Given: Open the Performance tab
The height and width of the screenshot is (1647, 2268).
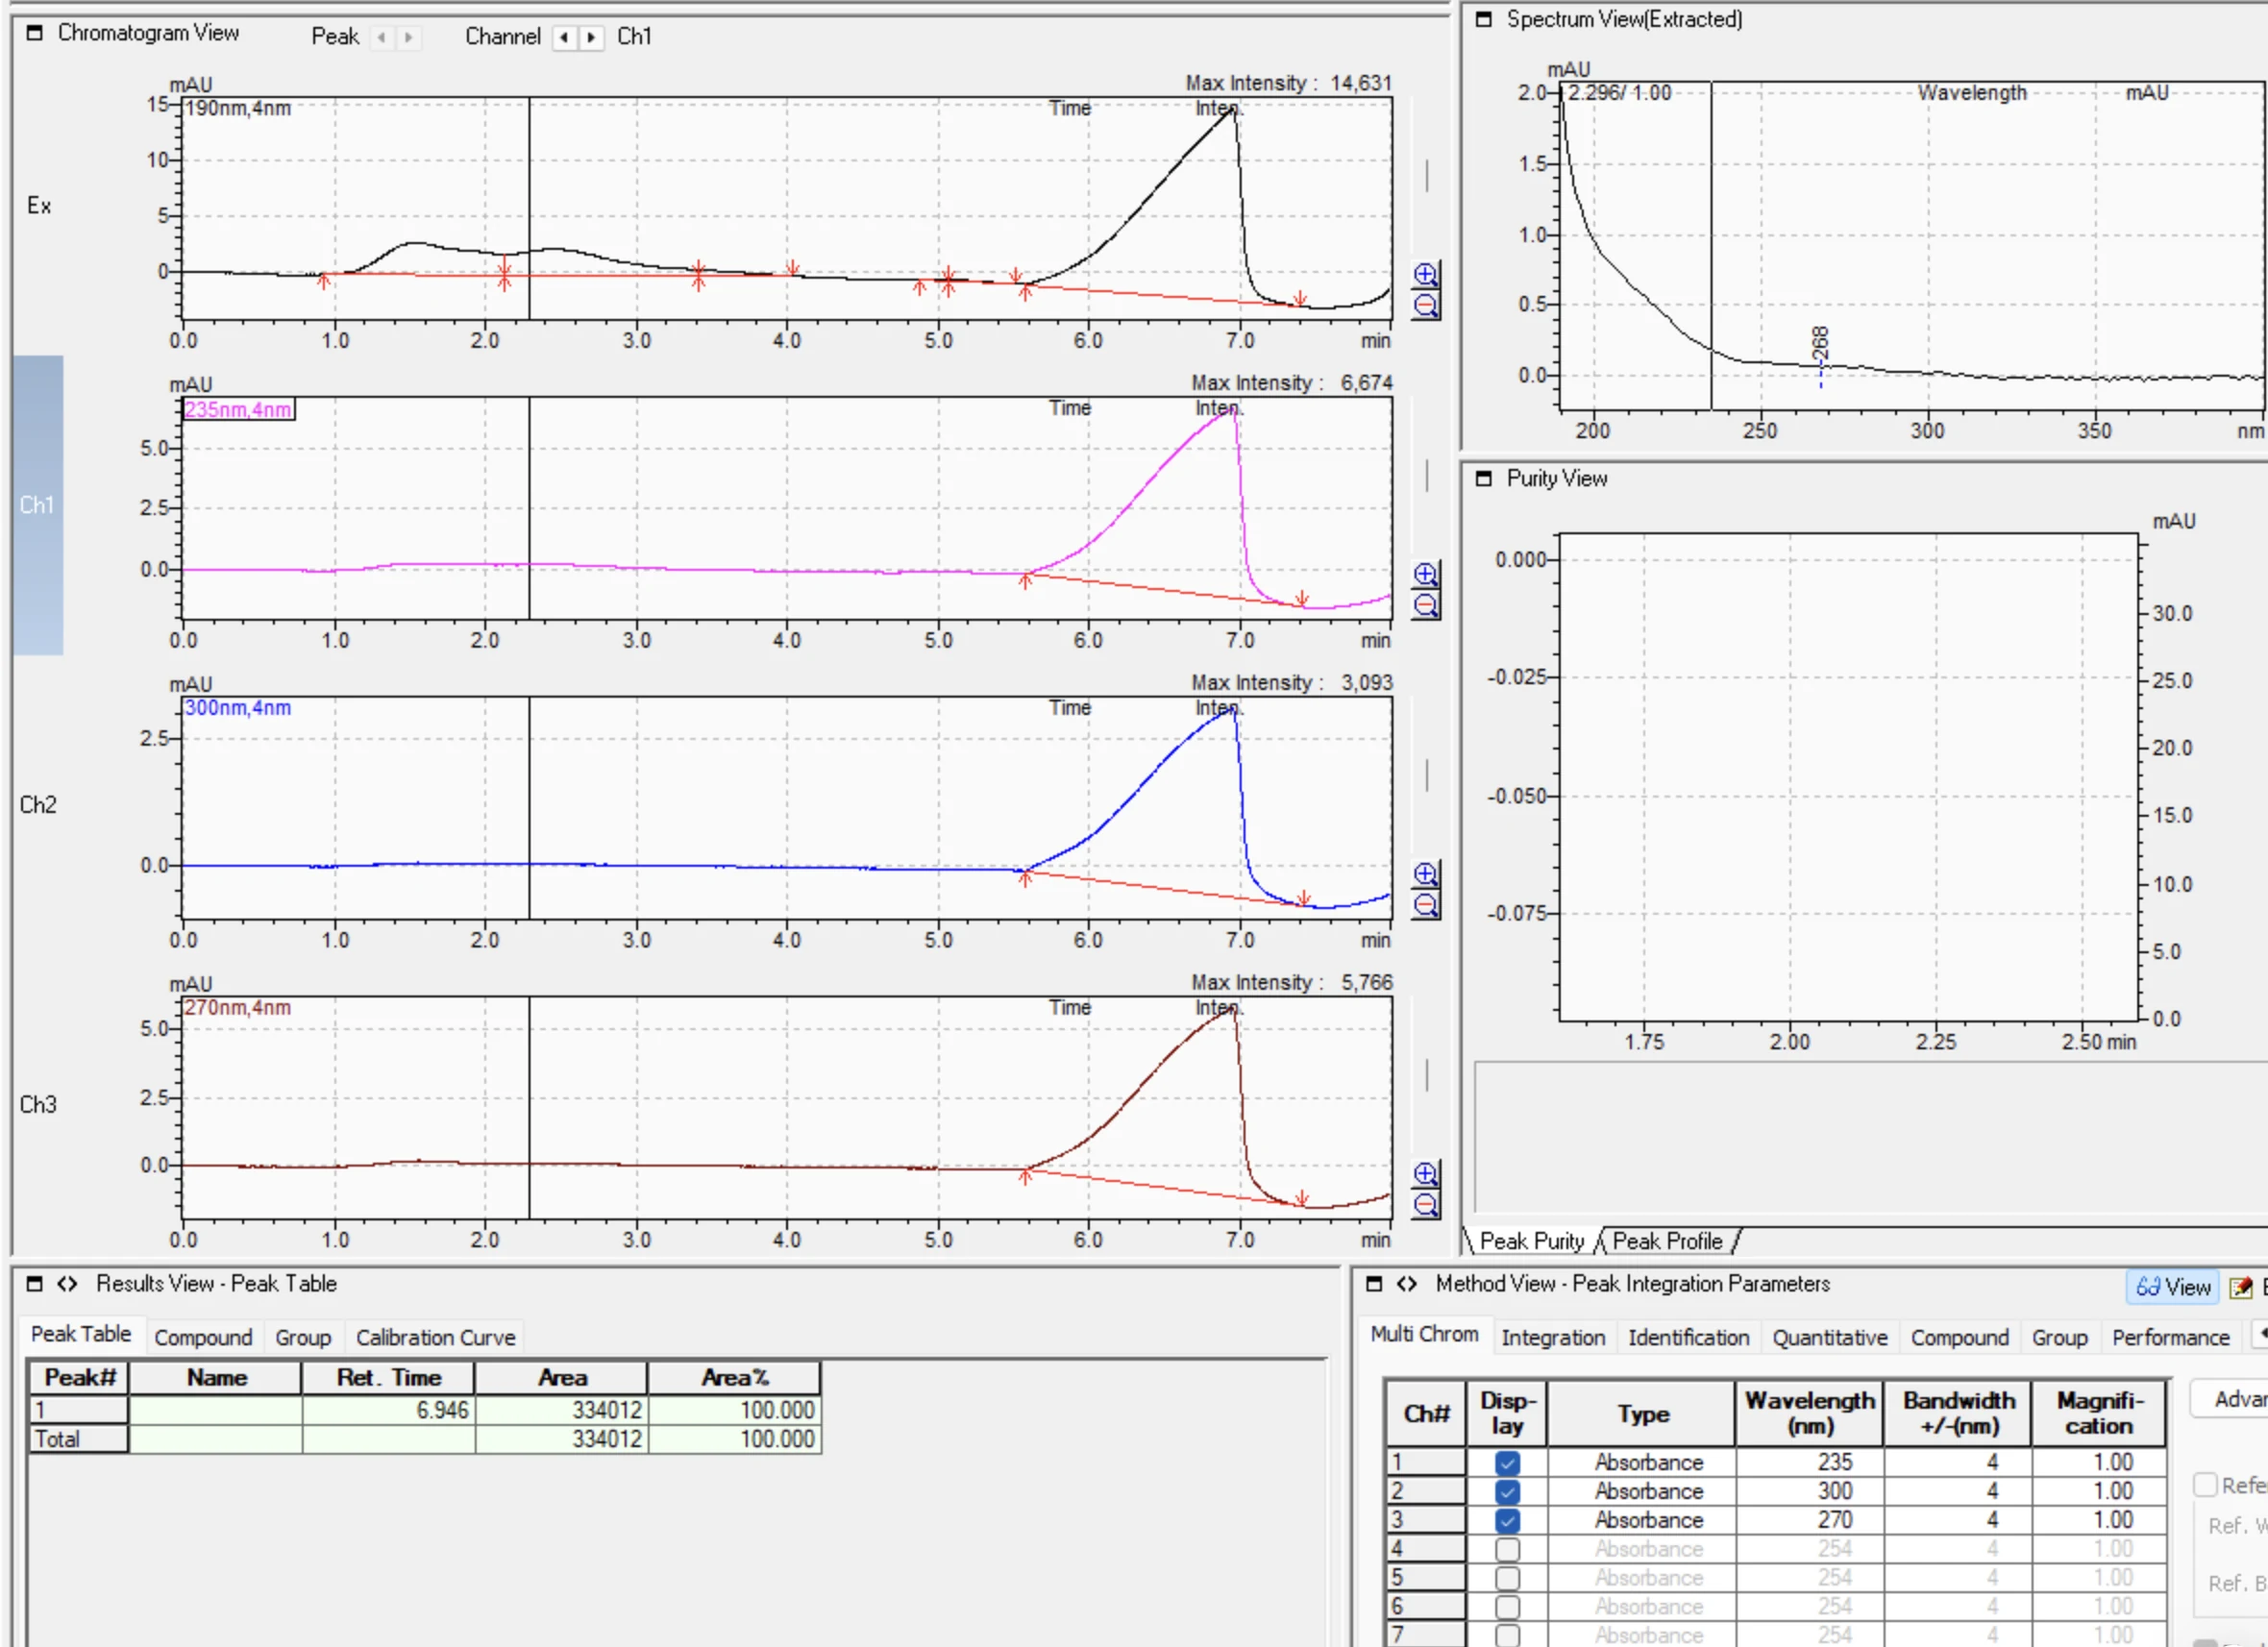Looking at the screenshot, I should (x=2171, y=1338).
